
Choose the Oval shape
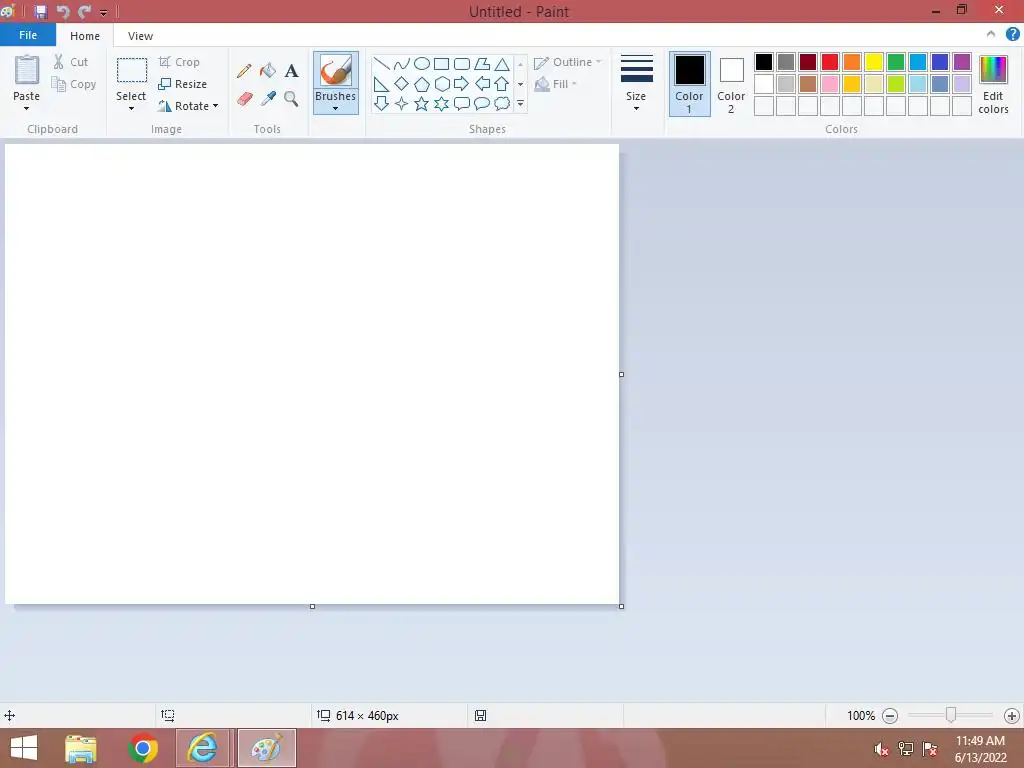422,63
